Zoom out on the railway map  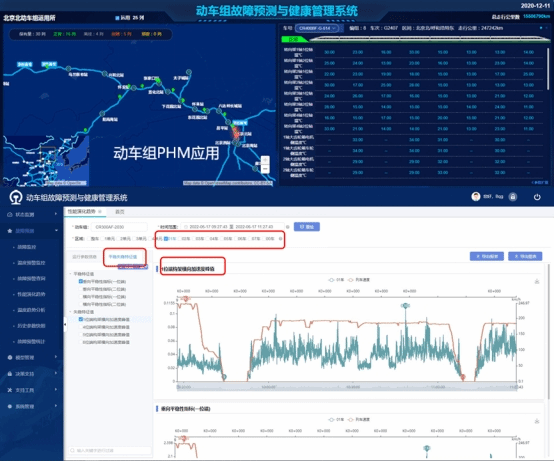(265, 169)
